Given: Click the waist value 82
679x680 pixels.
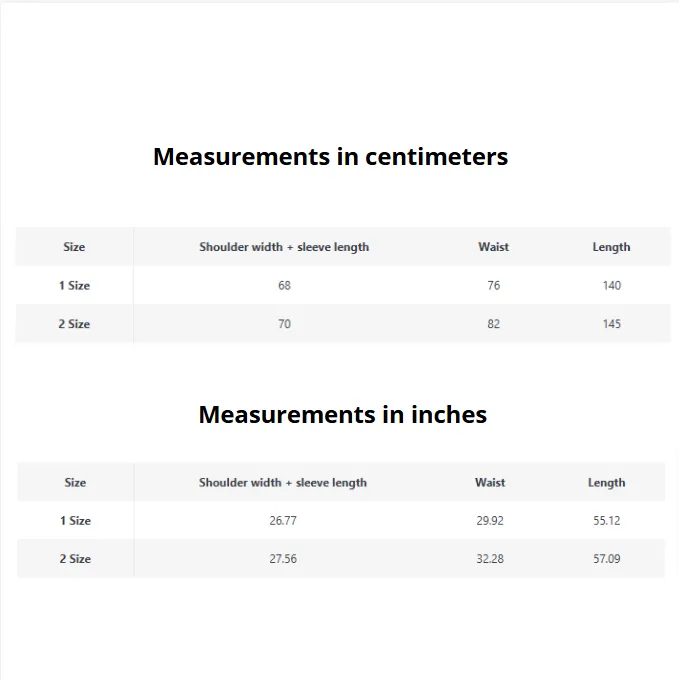Looking at the screenshot, I should click(493, 324).
